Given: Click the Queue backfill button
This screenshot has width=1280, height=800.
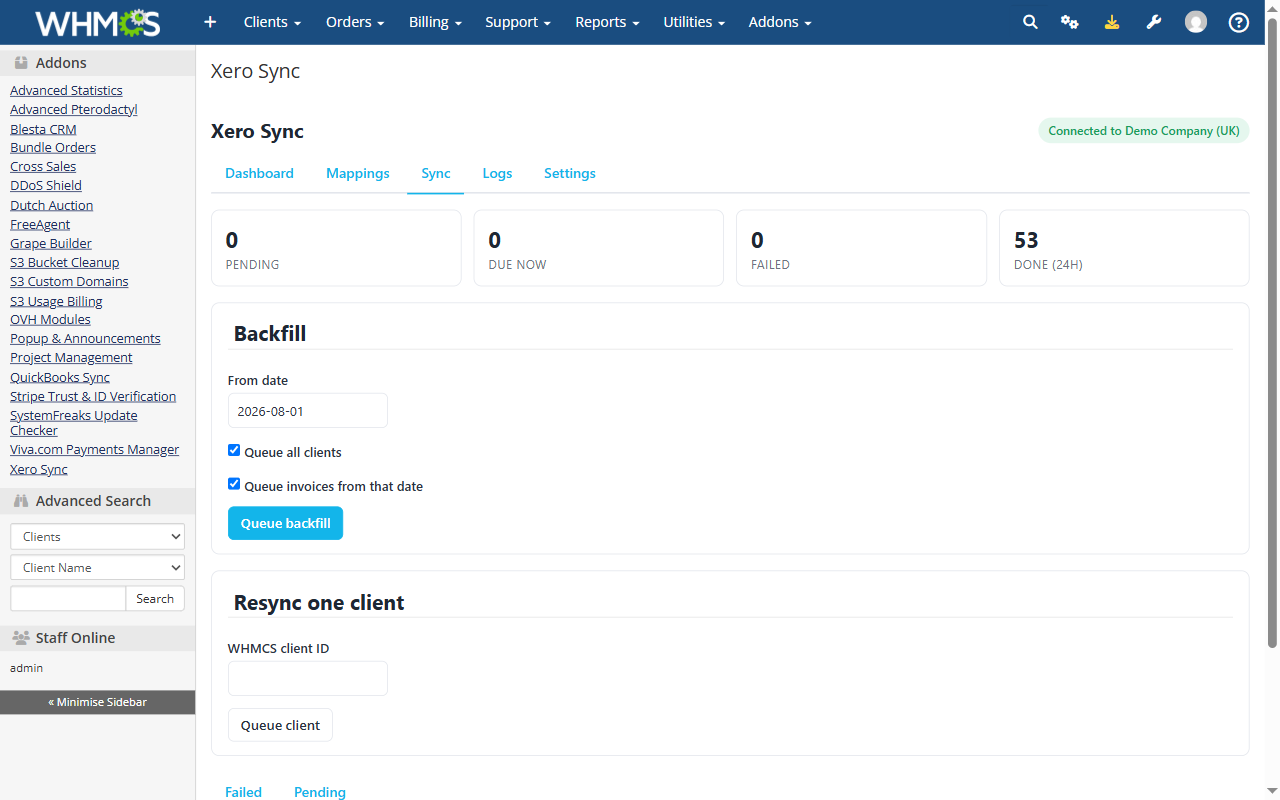Looking at the screenshot, I should (x=285, y=523).
